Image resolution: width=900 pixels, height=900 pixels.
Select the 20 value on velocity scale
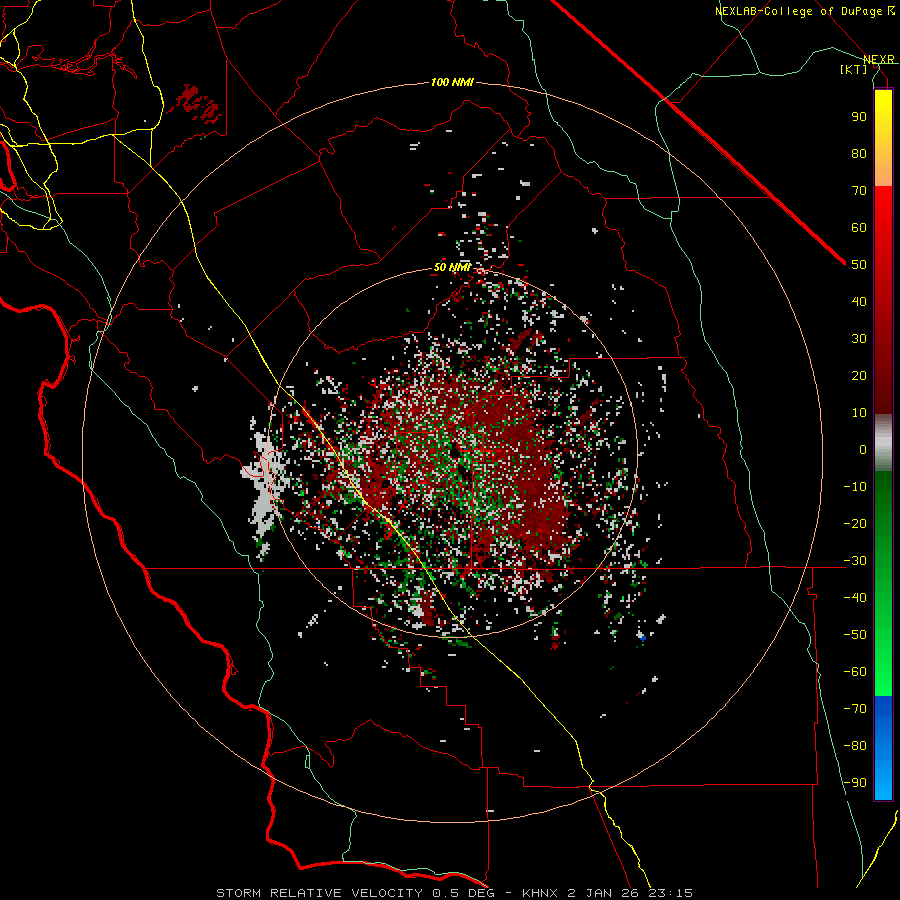tap(859, 376)
